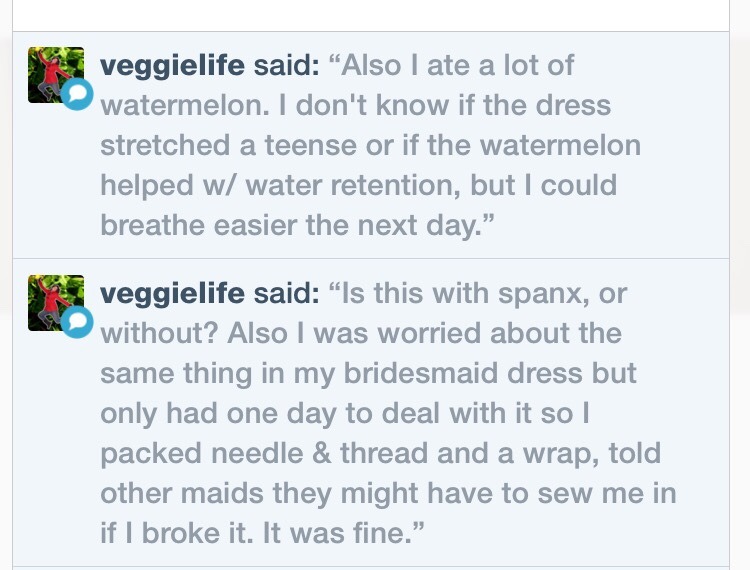Click the word "said:" in the watermelon comment
The image size is (750, 570).
point(286,66)
